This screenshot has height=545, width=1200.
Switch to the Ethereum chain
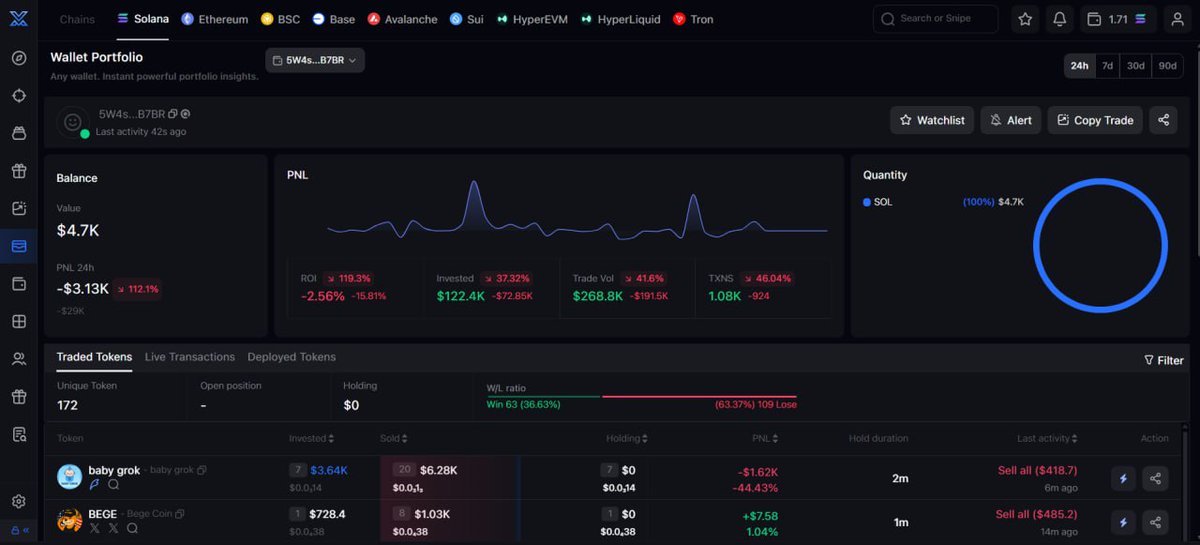[x=215, y=19]
